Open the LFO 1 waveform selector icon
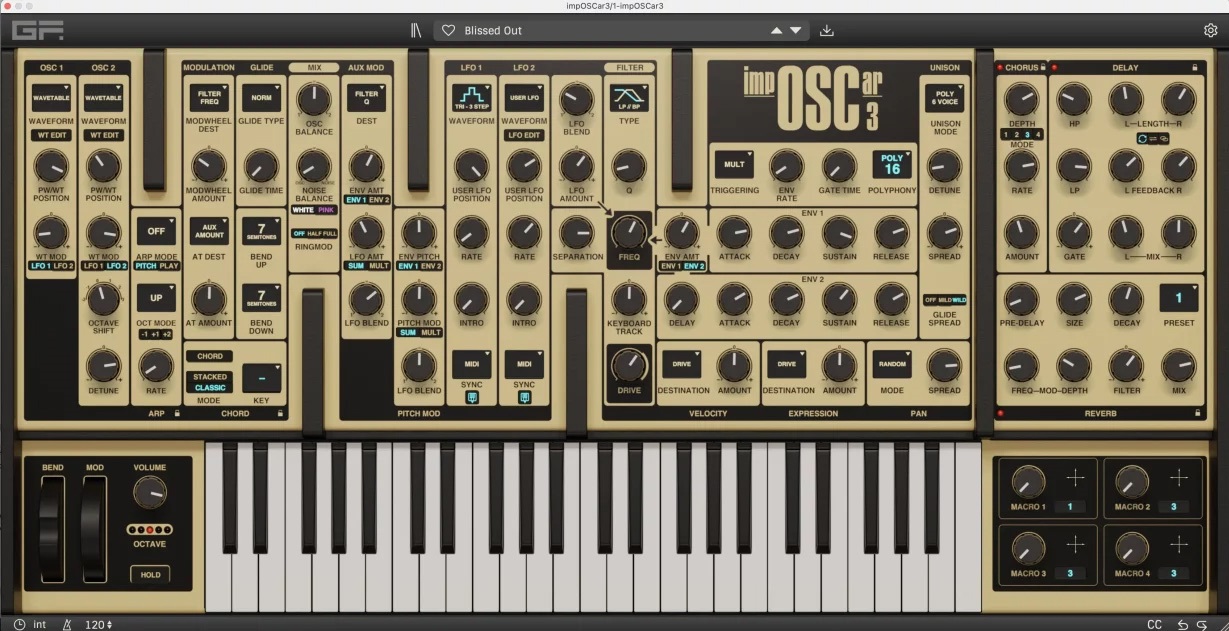This screenshot has height=631, width=1229. (471, 98)
